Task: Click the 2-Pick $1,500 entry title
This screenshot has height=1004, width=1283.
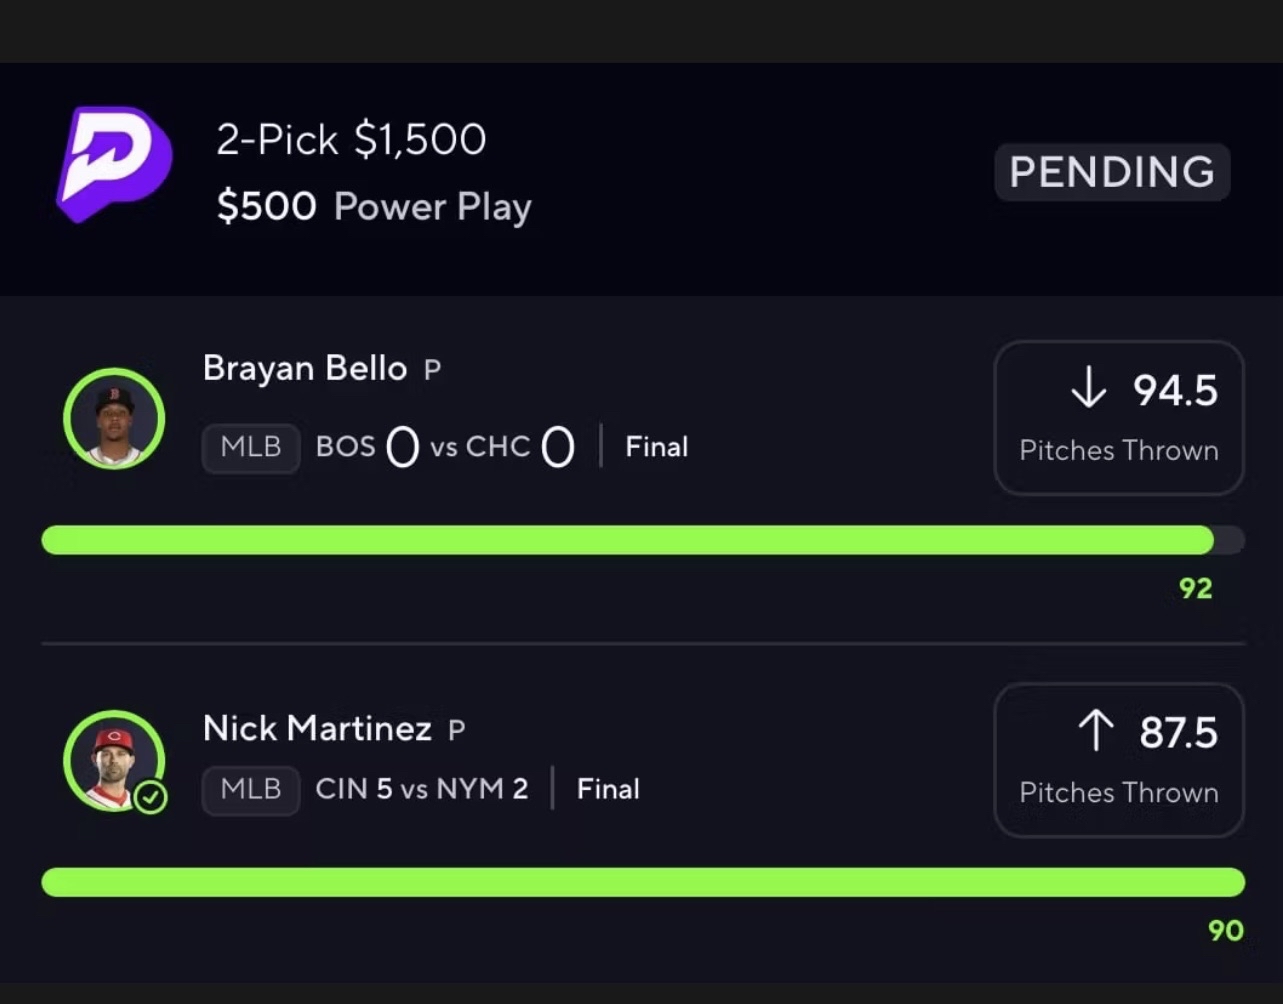Action: tap(351, 140)
